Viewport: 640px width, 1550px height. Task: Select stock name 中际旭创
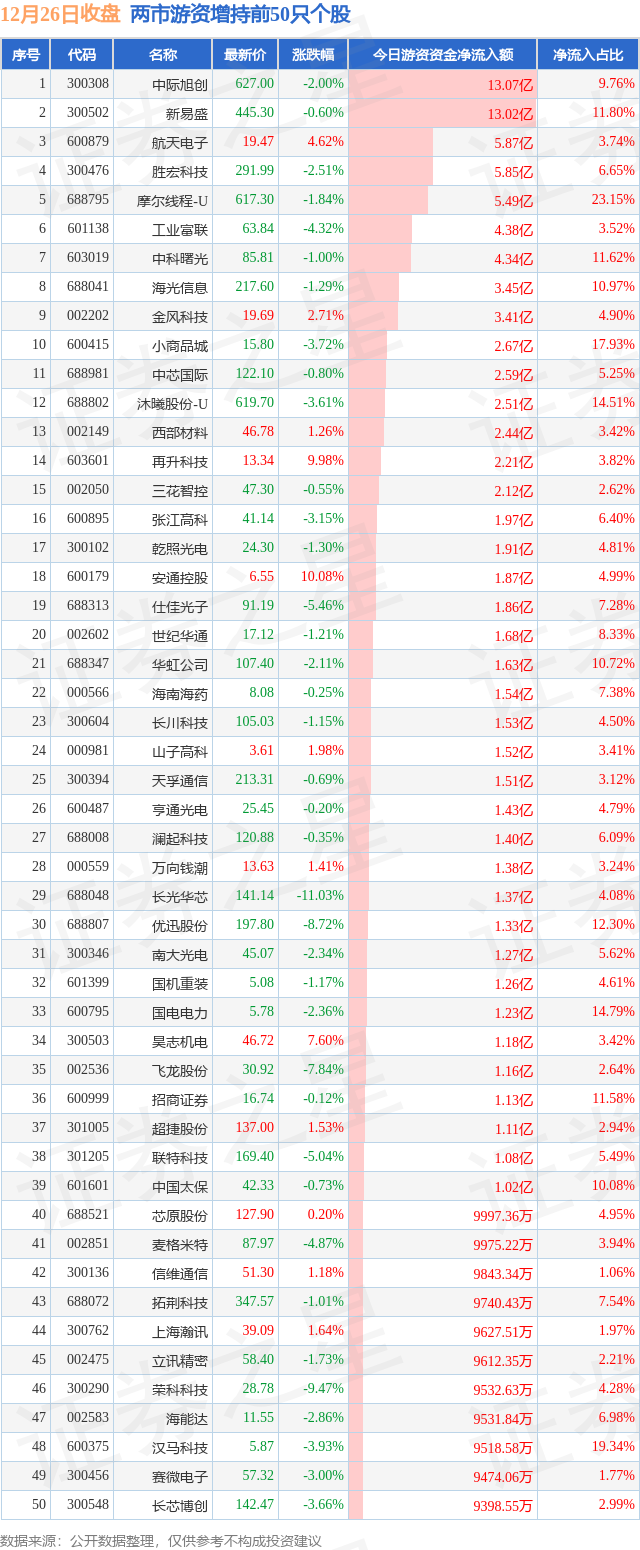pos(180,84)
